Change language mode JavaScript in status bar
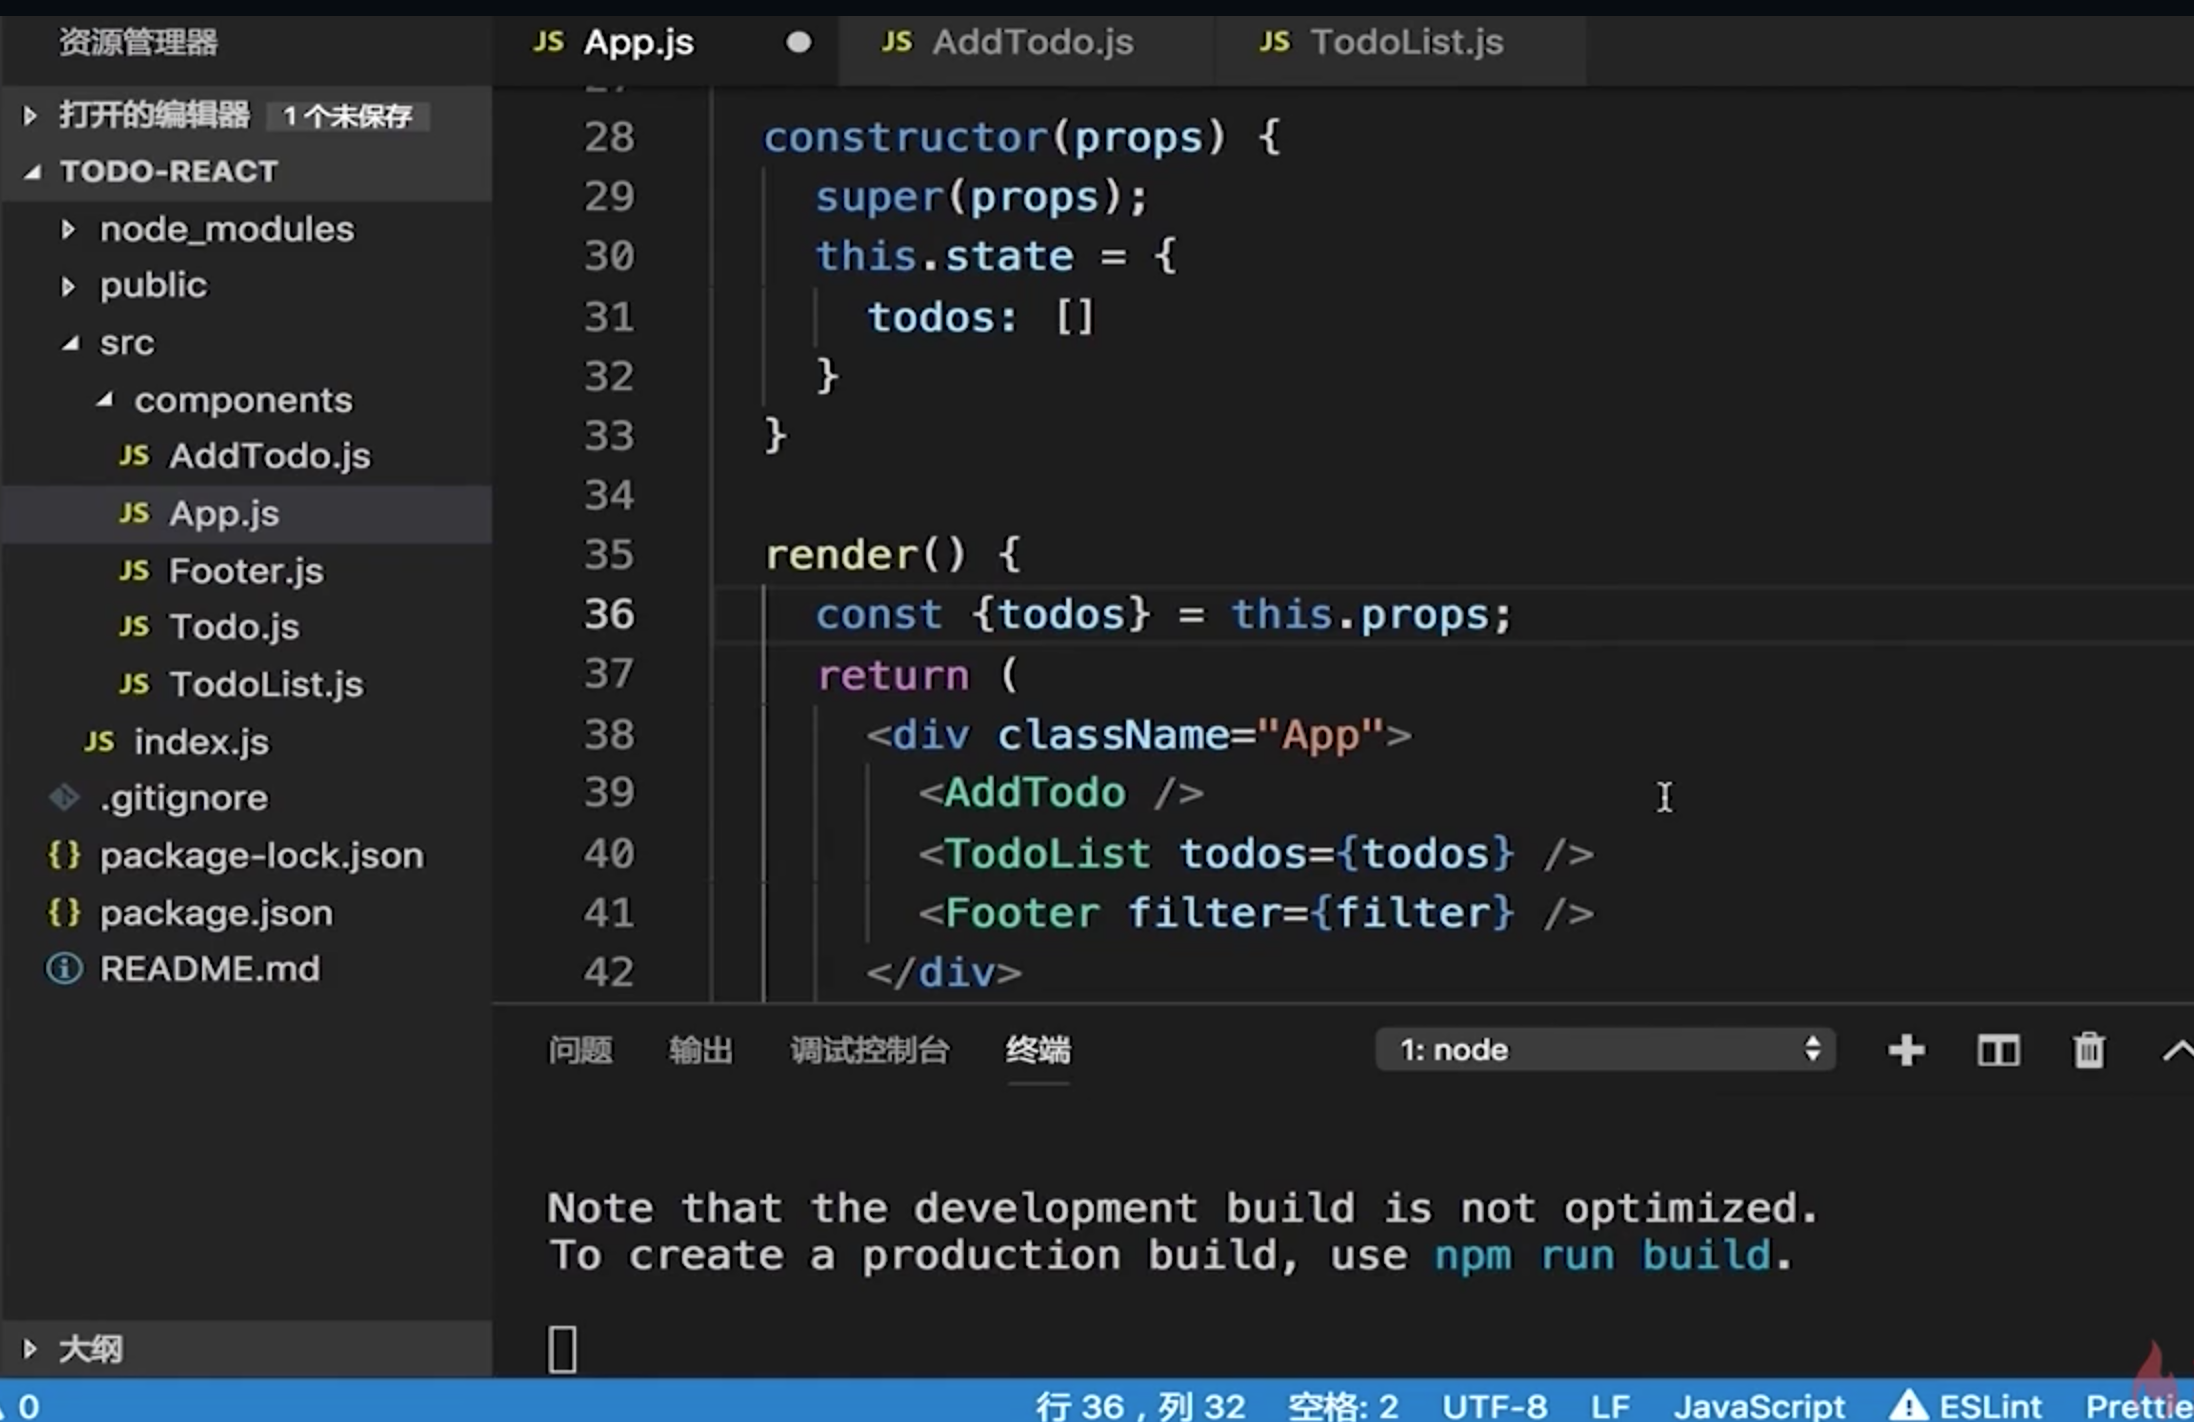2194x1422 pixels. pyautogui.click(x=1760, y=1406)
